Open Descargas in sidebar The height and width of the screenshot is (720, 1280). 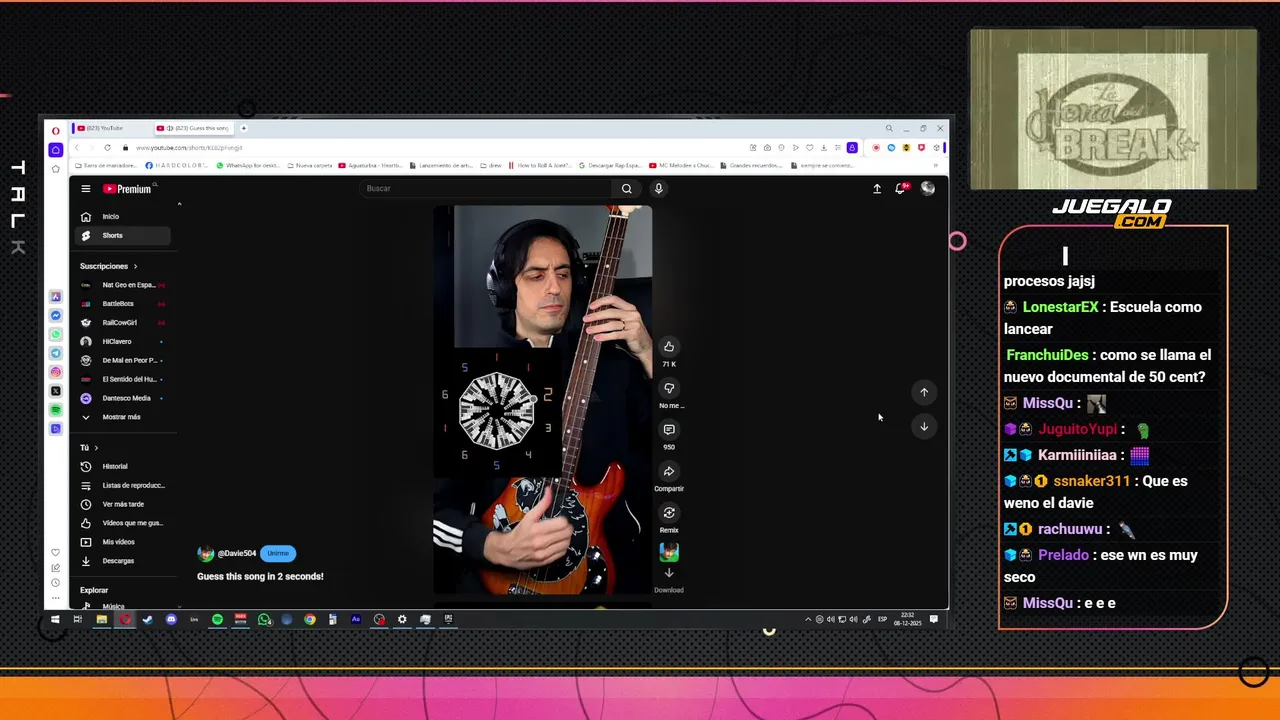123,561
